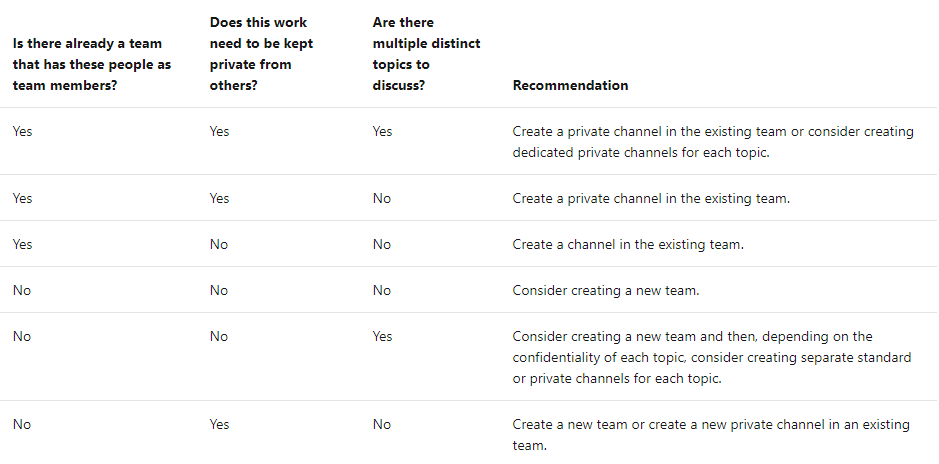Click the Recommendation column header
Screen dimensions: 939x464
pyautogui.click(x=570, y=85)
